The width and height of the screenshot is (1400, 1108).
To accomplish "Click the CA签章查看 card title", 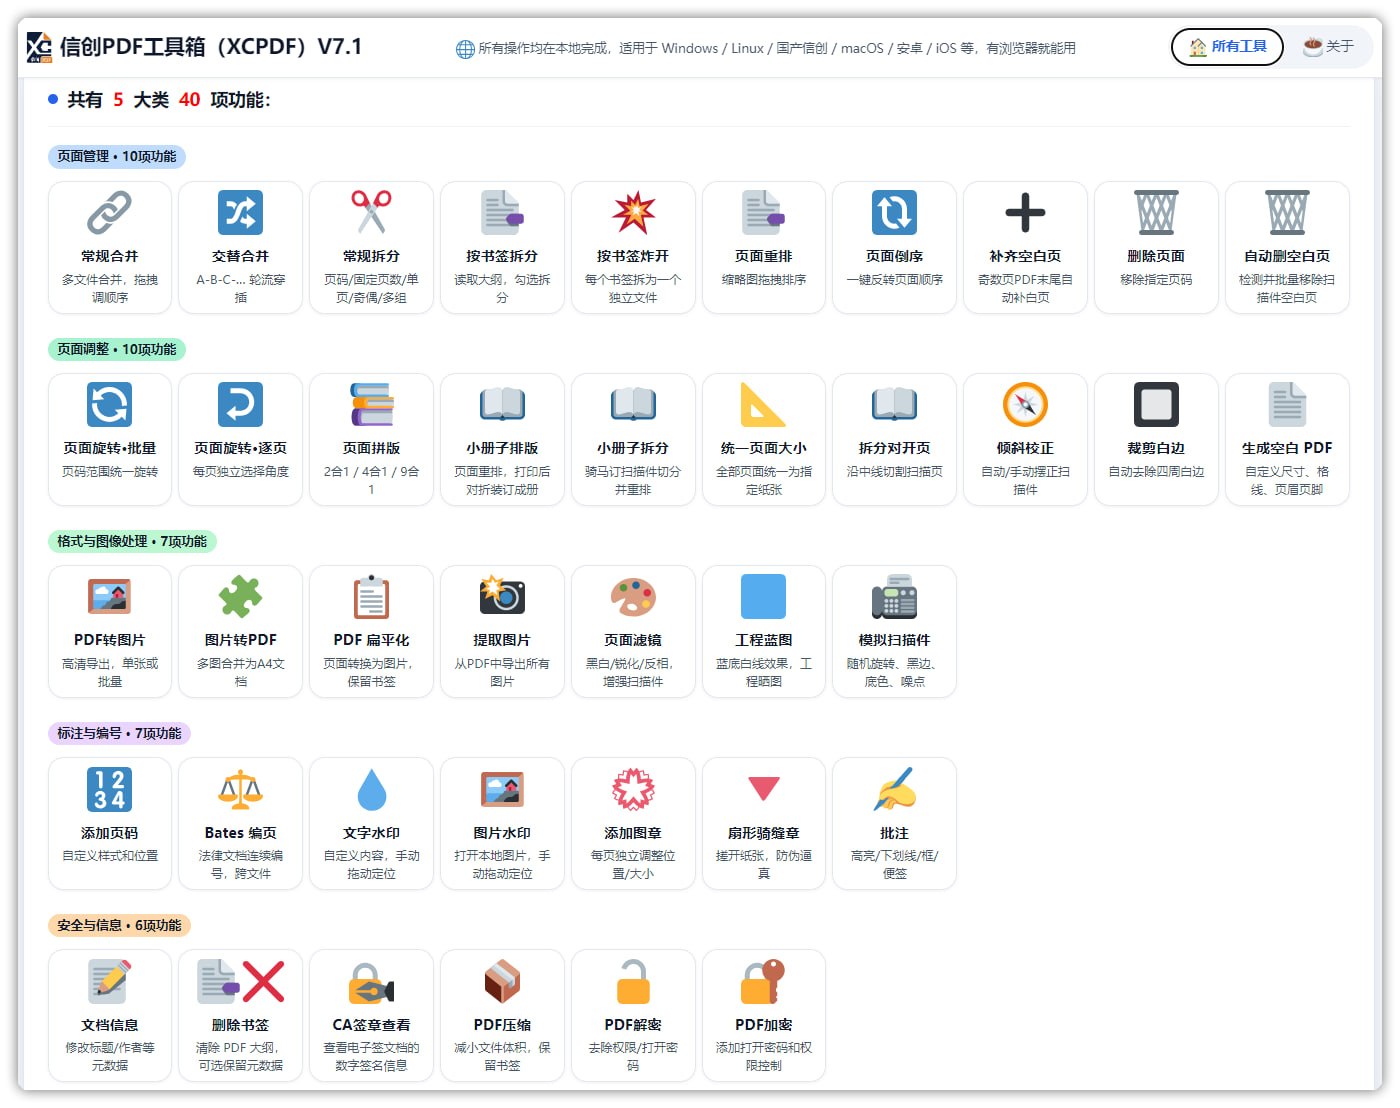I will pos(371,1025).
